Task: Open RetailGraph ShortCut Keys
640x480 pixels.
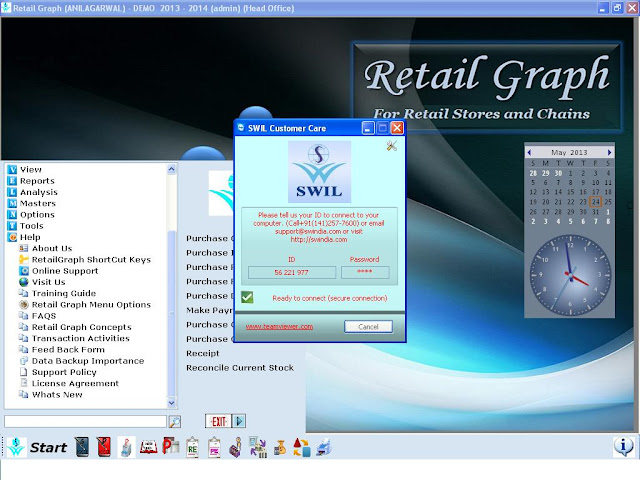Action: pyautogui.click(x=91, y=260)
